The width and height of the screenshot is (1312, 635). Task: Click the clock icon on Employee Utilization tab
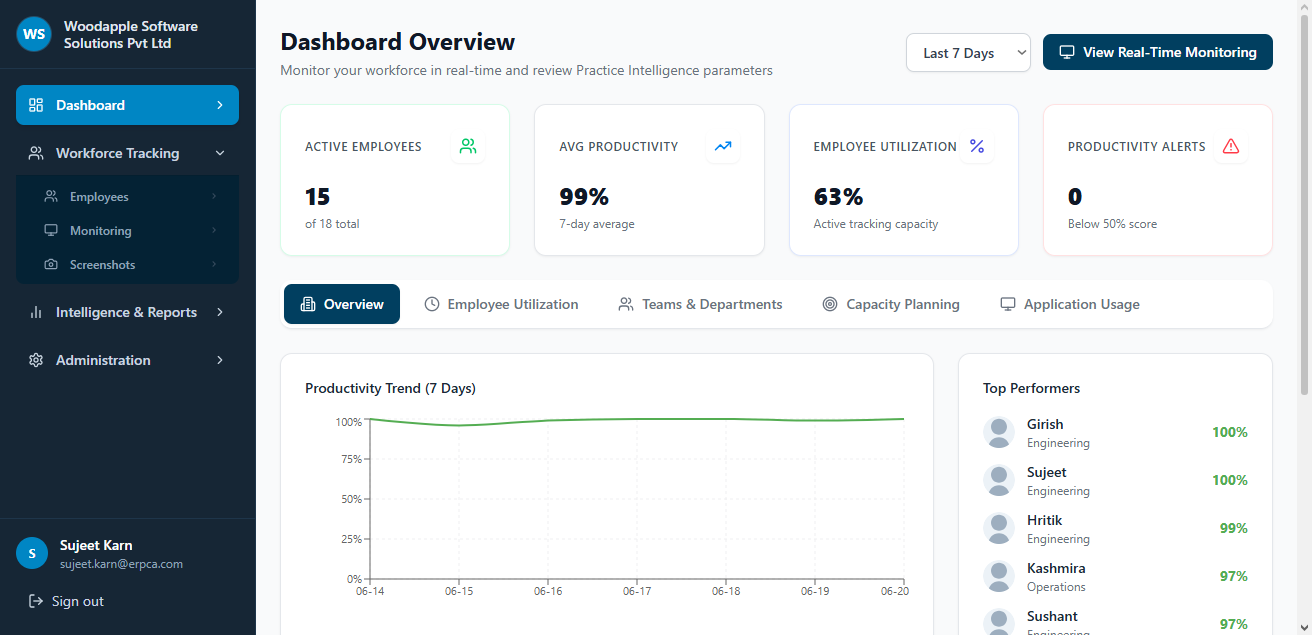click(432, 304)
